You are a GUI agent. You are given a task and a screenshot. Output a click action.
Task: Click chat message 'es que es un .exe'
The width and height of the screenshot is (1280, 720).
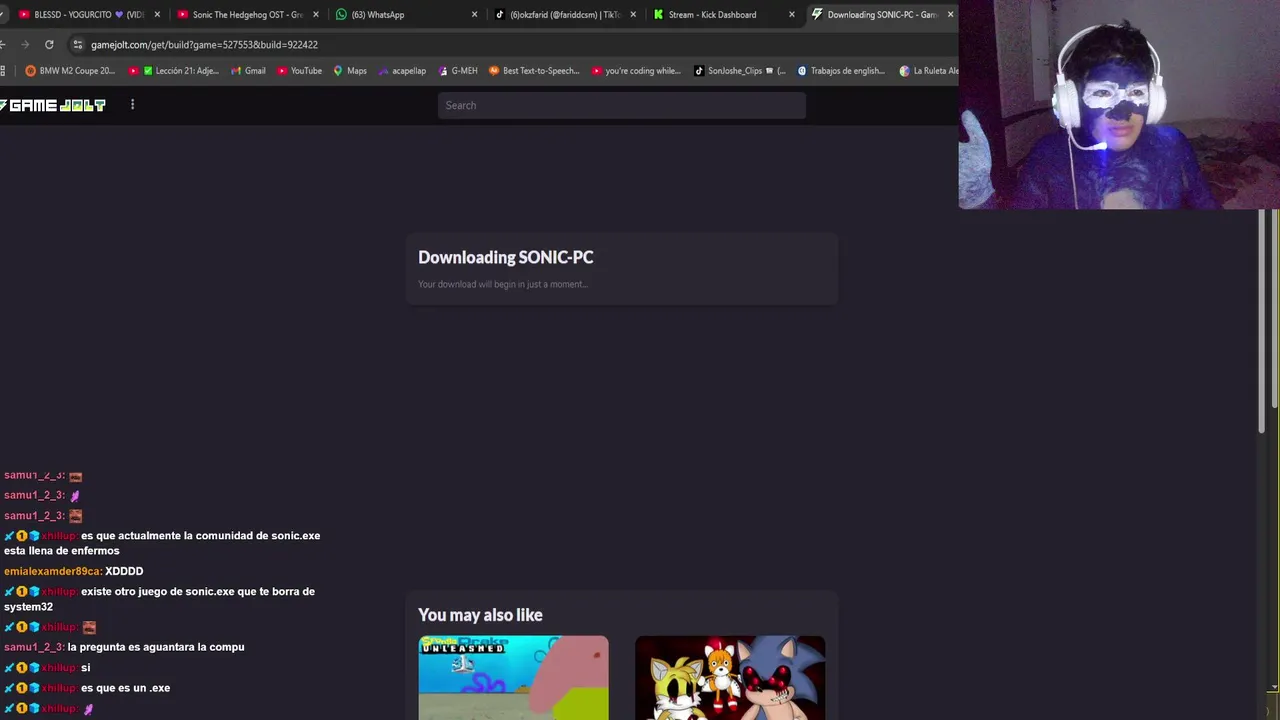pos(125,688)
